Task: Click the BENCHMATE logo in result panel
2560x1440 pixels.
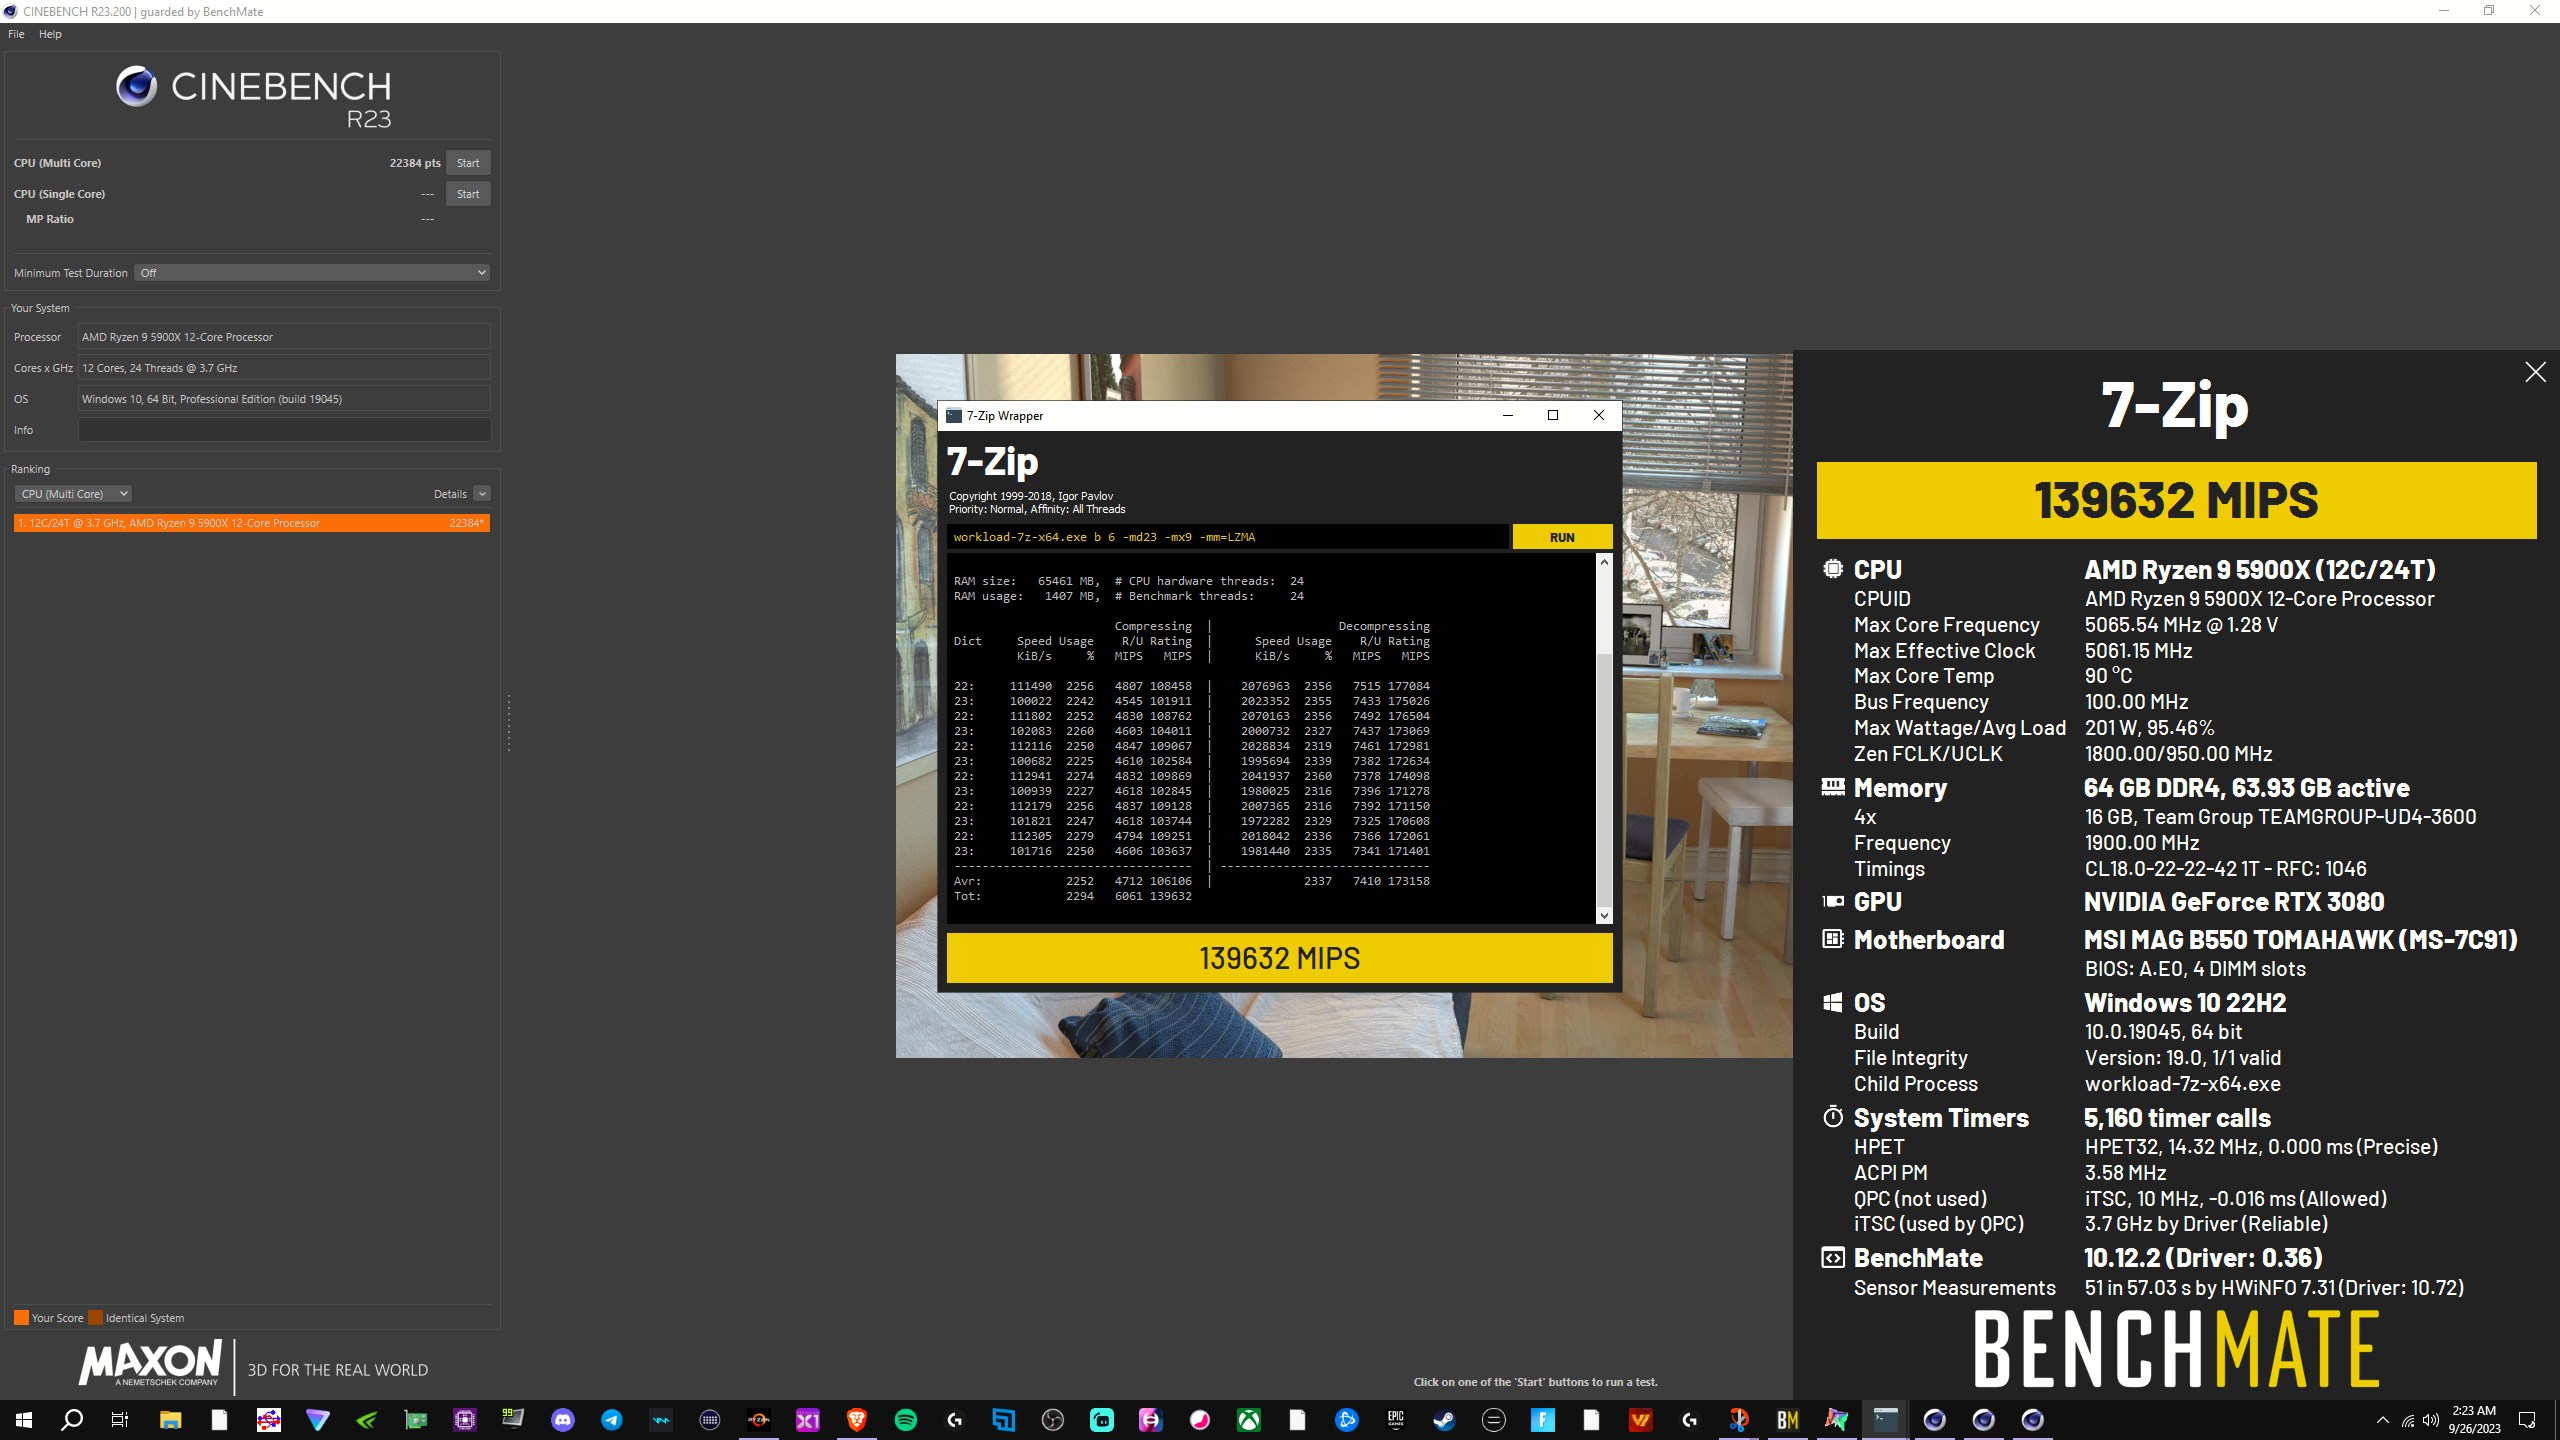Action: [2176, 1350]
